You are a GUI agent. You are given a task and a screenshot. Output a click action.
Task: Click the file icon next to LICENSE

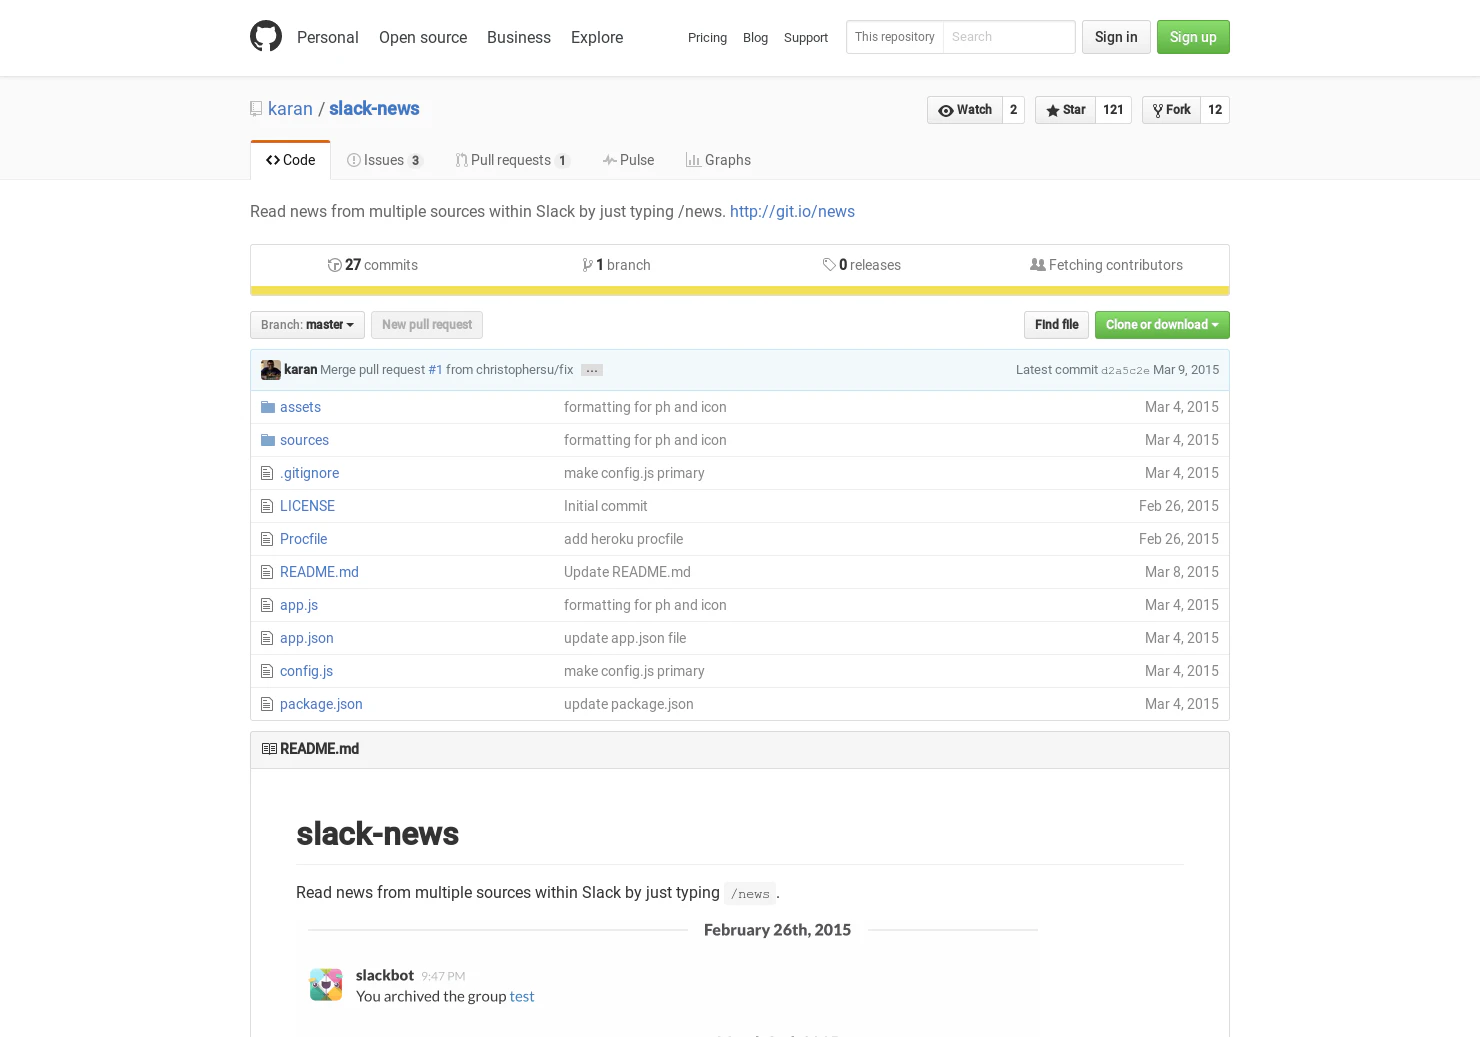[x=267, y=506]
